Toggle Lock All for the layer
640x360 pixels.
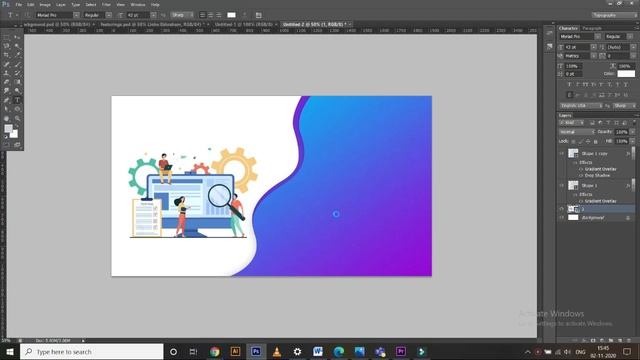[596, 141]
